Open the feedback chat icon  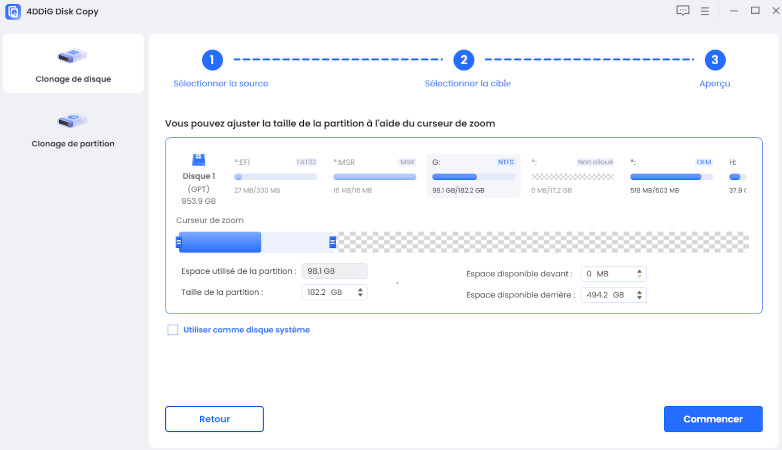[683, 10]
